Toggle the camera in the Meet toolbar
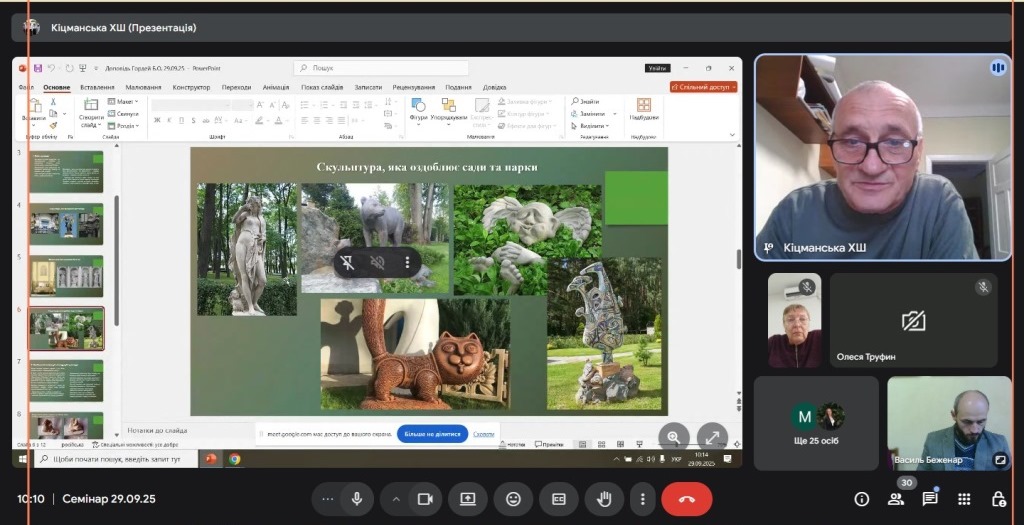Screen dimensions: 1024x525 coord(424,499)
